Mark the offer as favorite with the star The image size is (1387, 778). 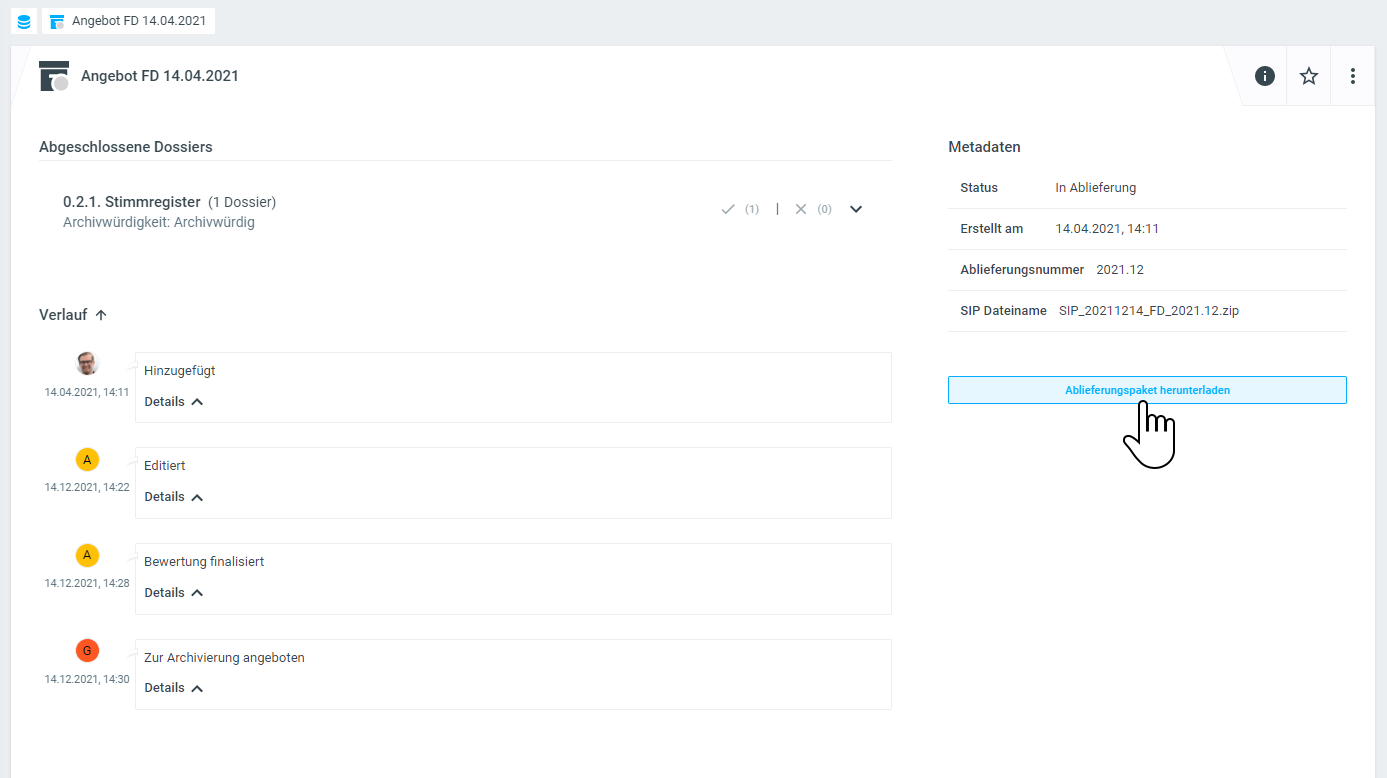(x=1309, y=76)
